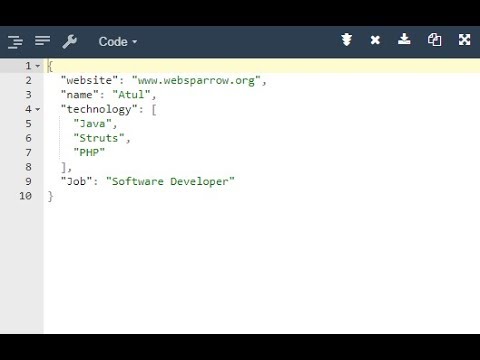This screenshot has width=480, height=360.
Task: Toggle fullscreen with the expand icon
Action: 464,40
